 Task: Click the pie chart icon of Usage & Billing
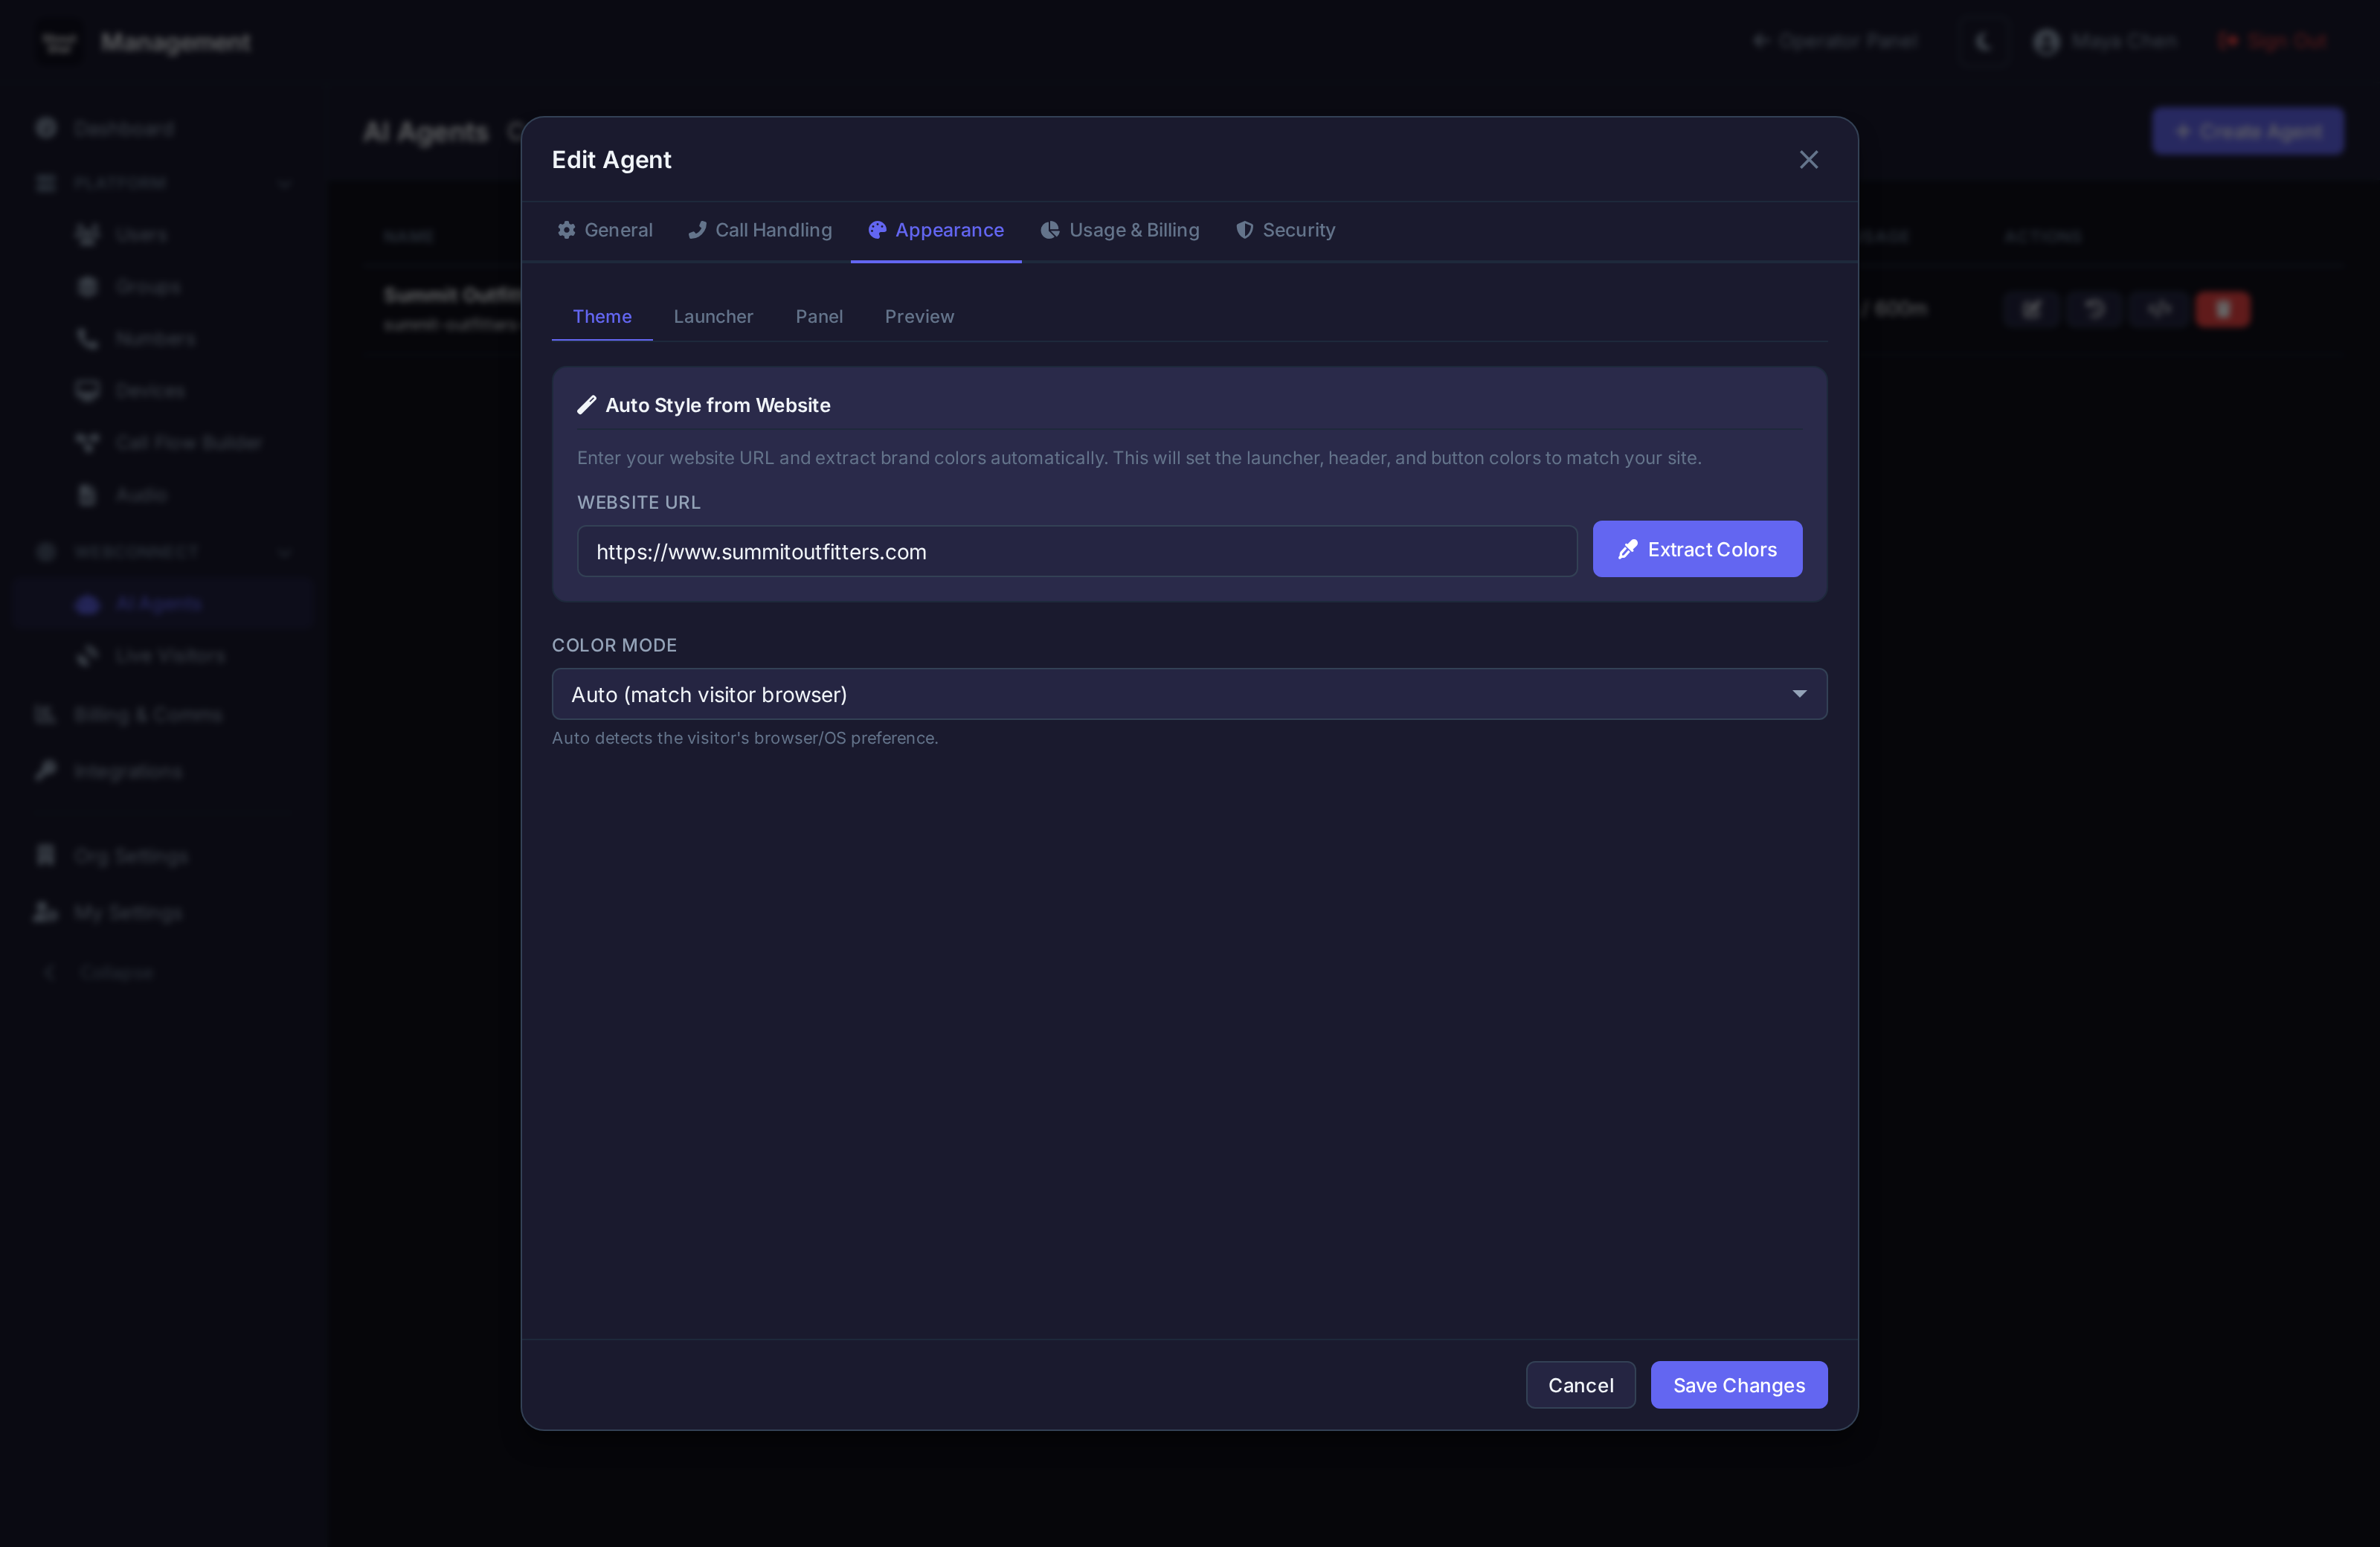(x=1050, y=230)
